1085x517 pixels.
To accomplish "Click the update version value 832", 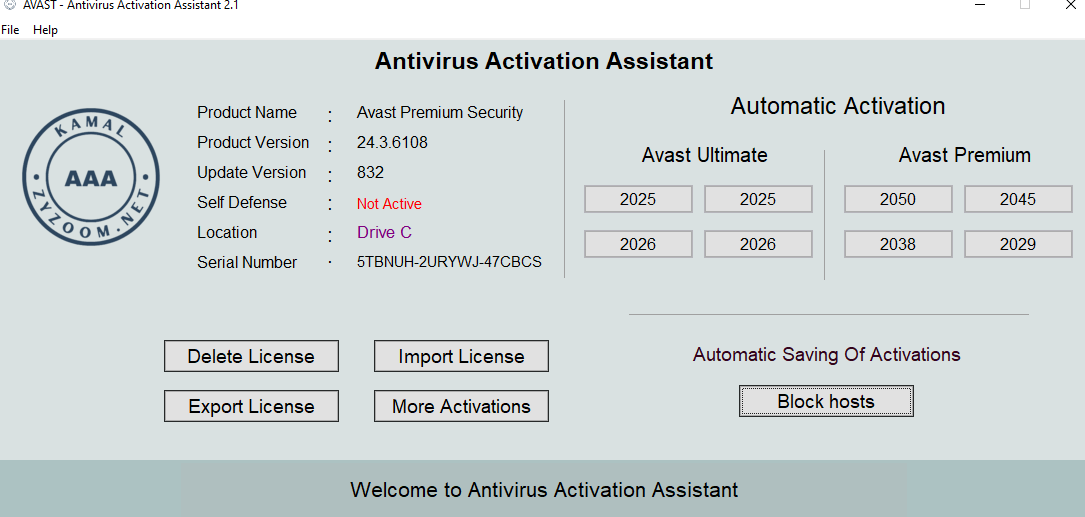I will 370,172.
